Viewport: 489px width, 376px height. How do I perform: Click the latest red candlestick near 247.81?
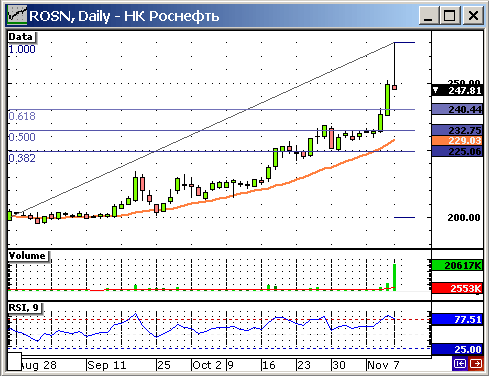tap(395, 87)
